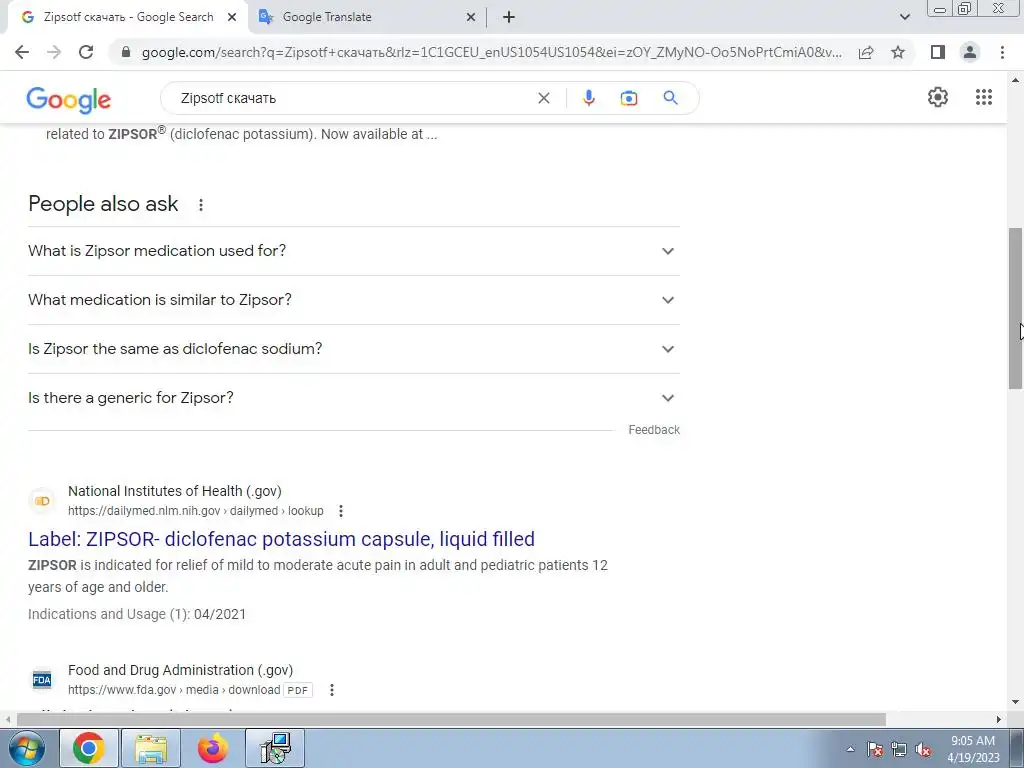Image resolution: width=1024 pixels, height=768 pixels.
Task: Start a voice search with microphone
Action: 588,98
